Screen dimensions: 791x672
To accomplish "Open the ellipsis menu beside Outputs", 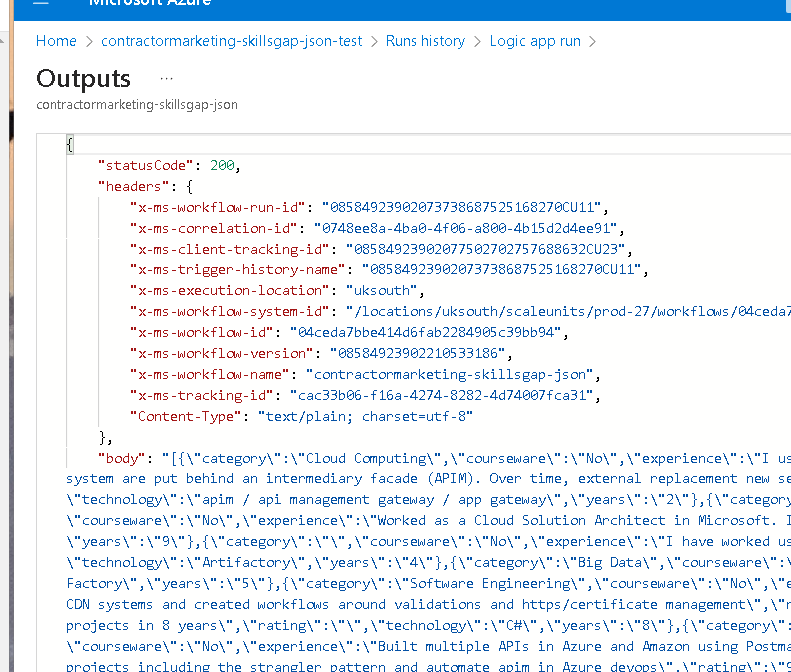I will (166, 79).
